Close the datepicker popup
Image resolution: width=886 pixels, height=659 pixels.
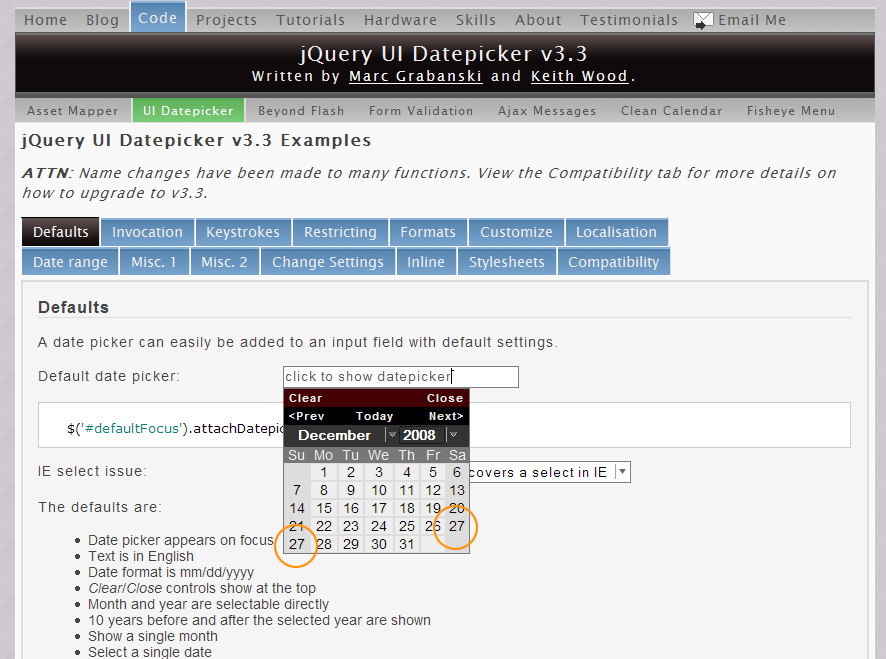click(445, 398)
